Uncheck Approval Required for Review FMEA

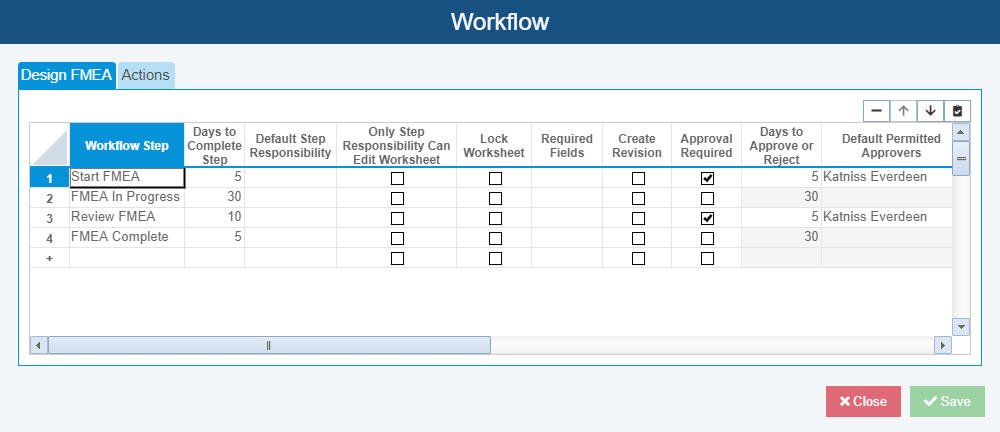pos(707,218)
